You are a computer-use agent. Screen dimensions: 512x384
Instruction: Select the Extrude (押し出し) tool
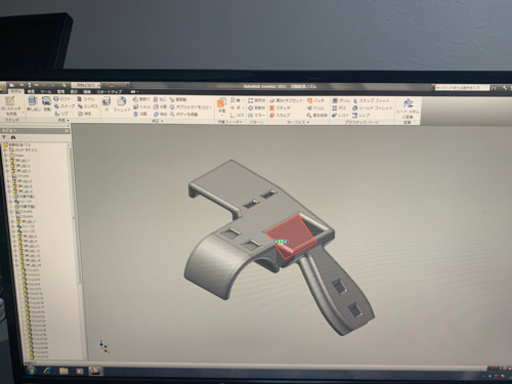32,104
